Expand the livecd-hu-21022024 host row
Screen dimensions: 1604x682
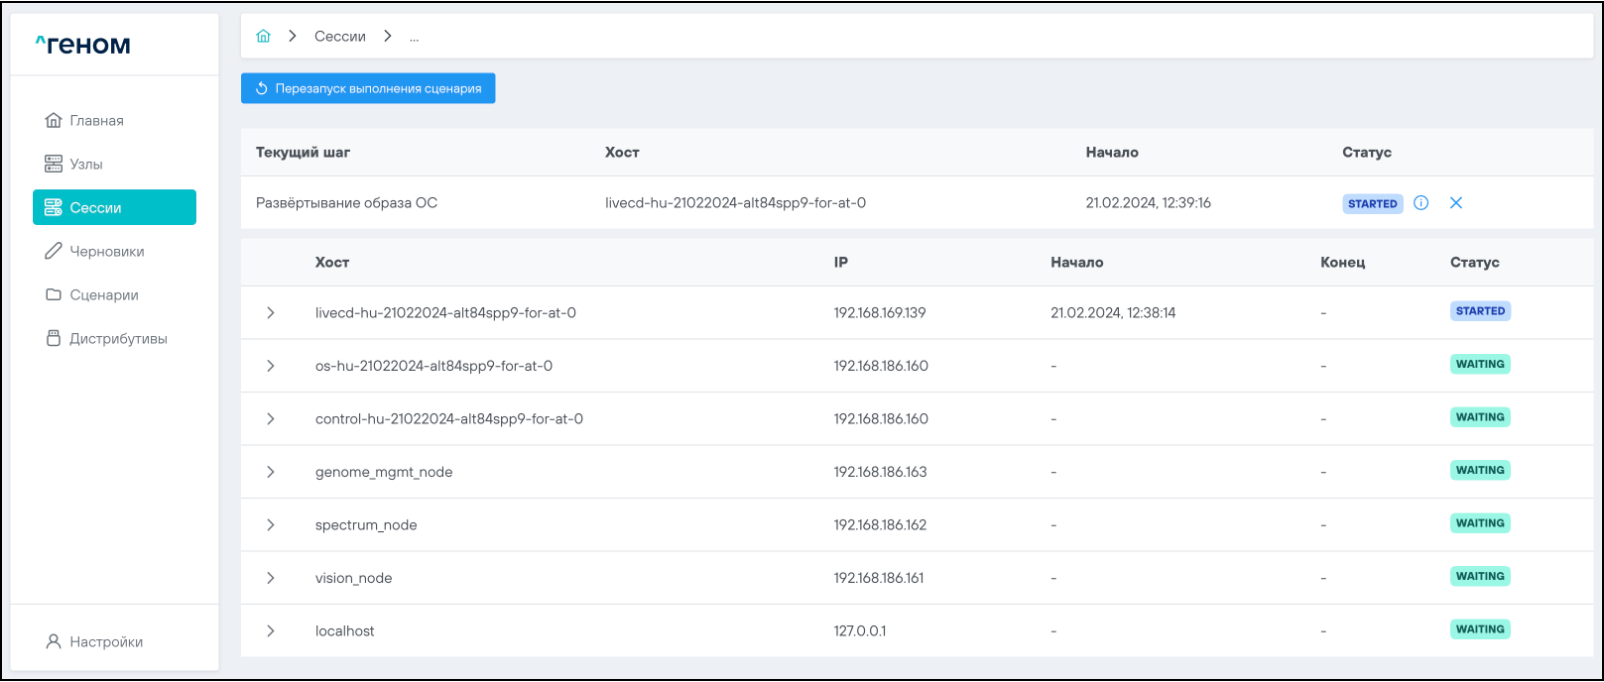(271, 313)
